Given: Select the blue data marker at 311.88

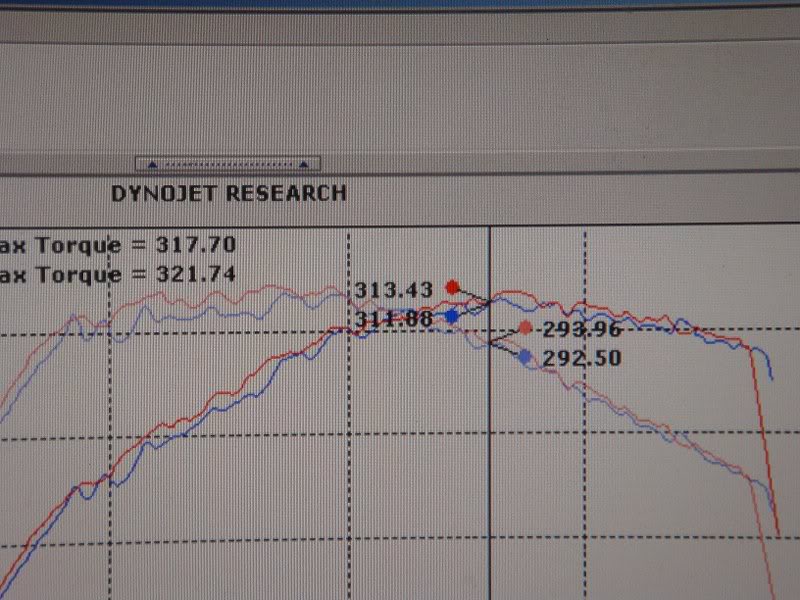Looking at the screenshot, I should point(452,316).
